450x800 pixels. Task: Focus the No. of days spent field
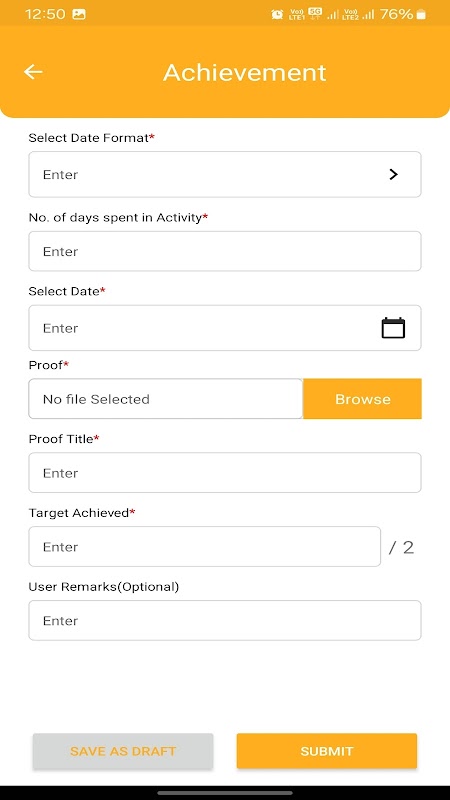click(225, 251)
